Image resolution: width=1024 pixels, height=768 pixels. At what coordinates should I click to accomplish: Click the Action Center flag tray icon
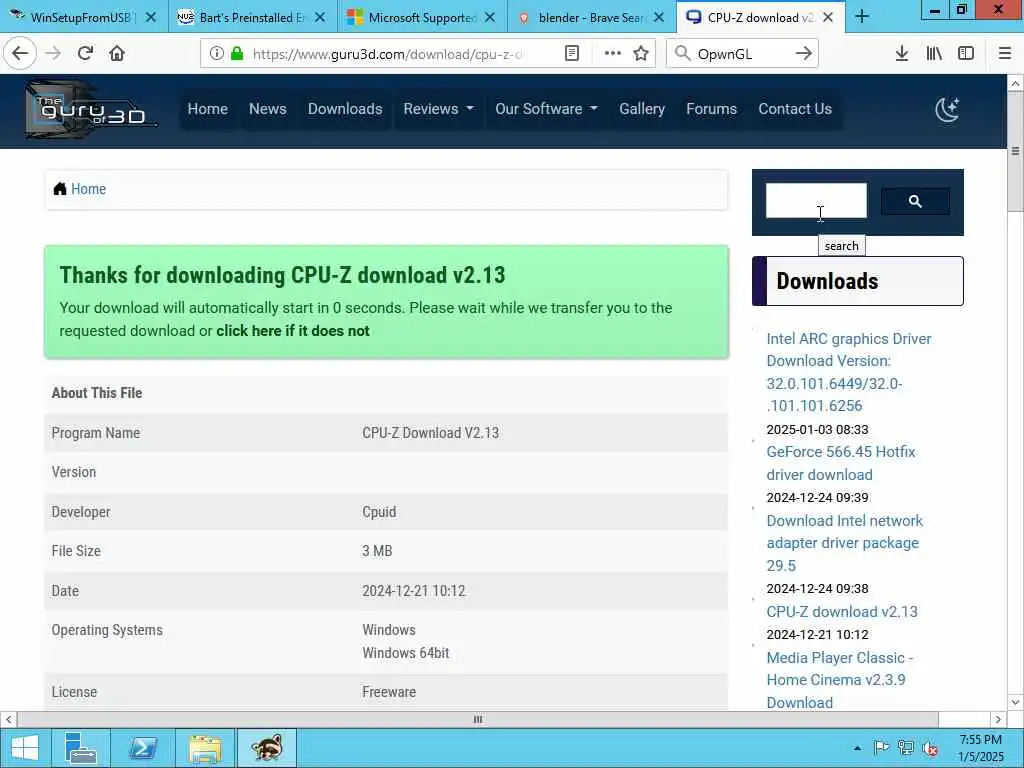point(881,748)
